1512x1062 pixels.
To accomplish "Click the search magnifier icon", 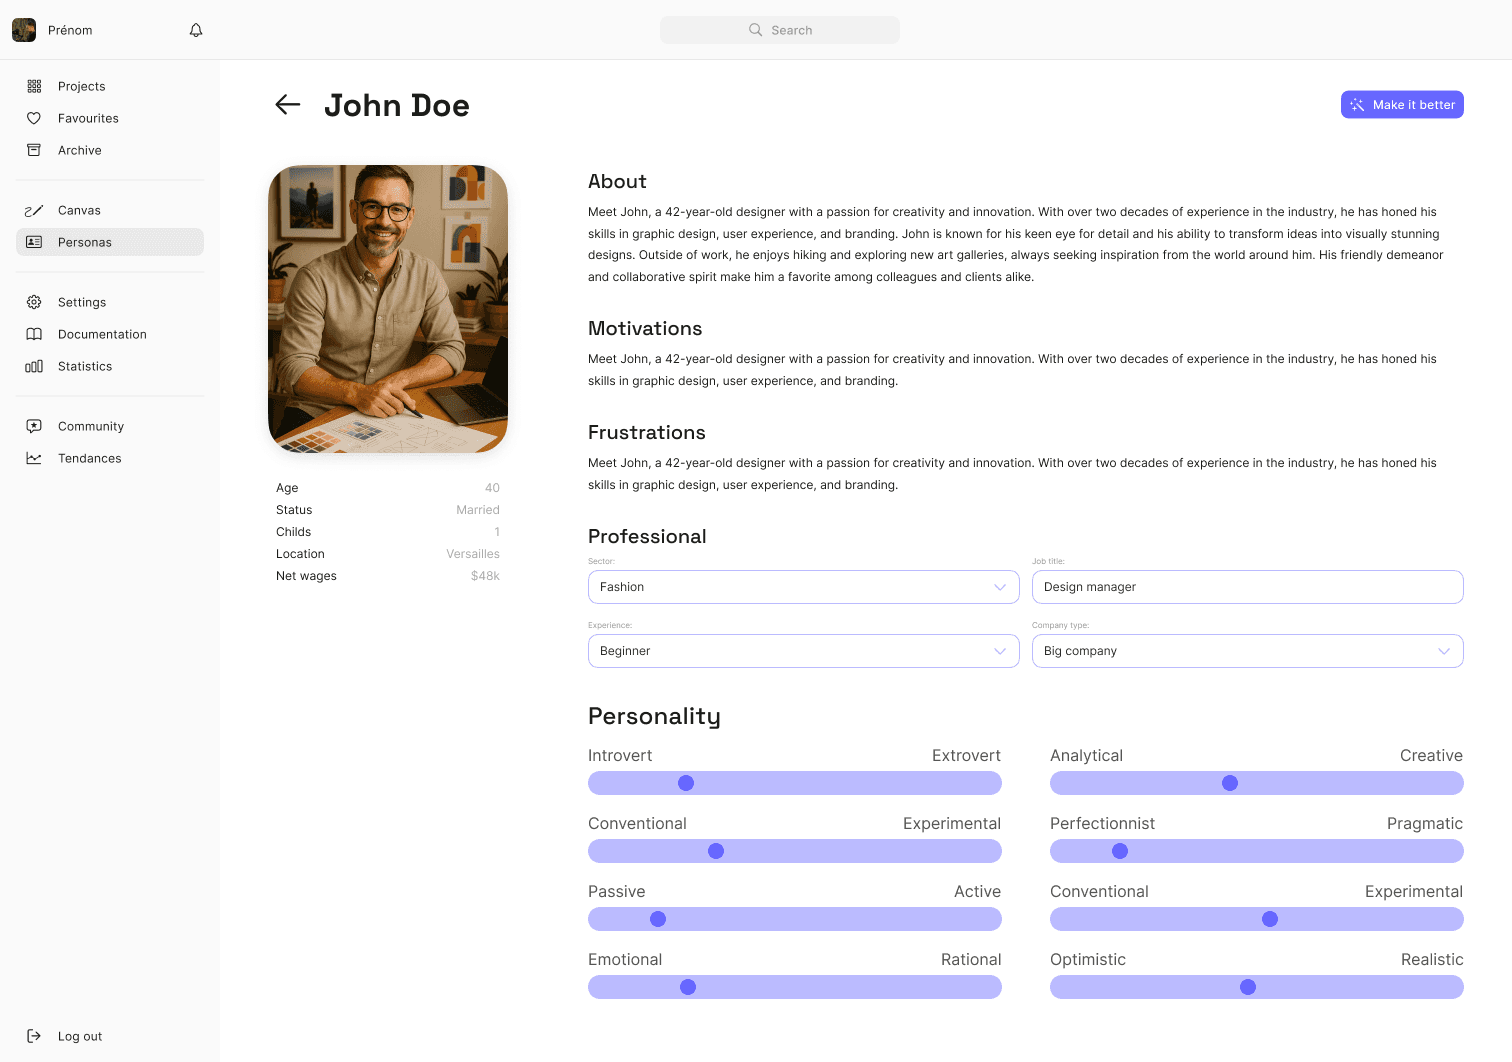I will (x=756, y=30).
